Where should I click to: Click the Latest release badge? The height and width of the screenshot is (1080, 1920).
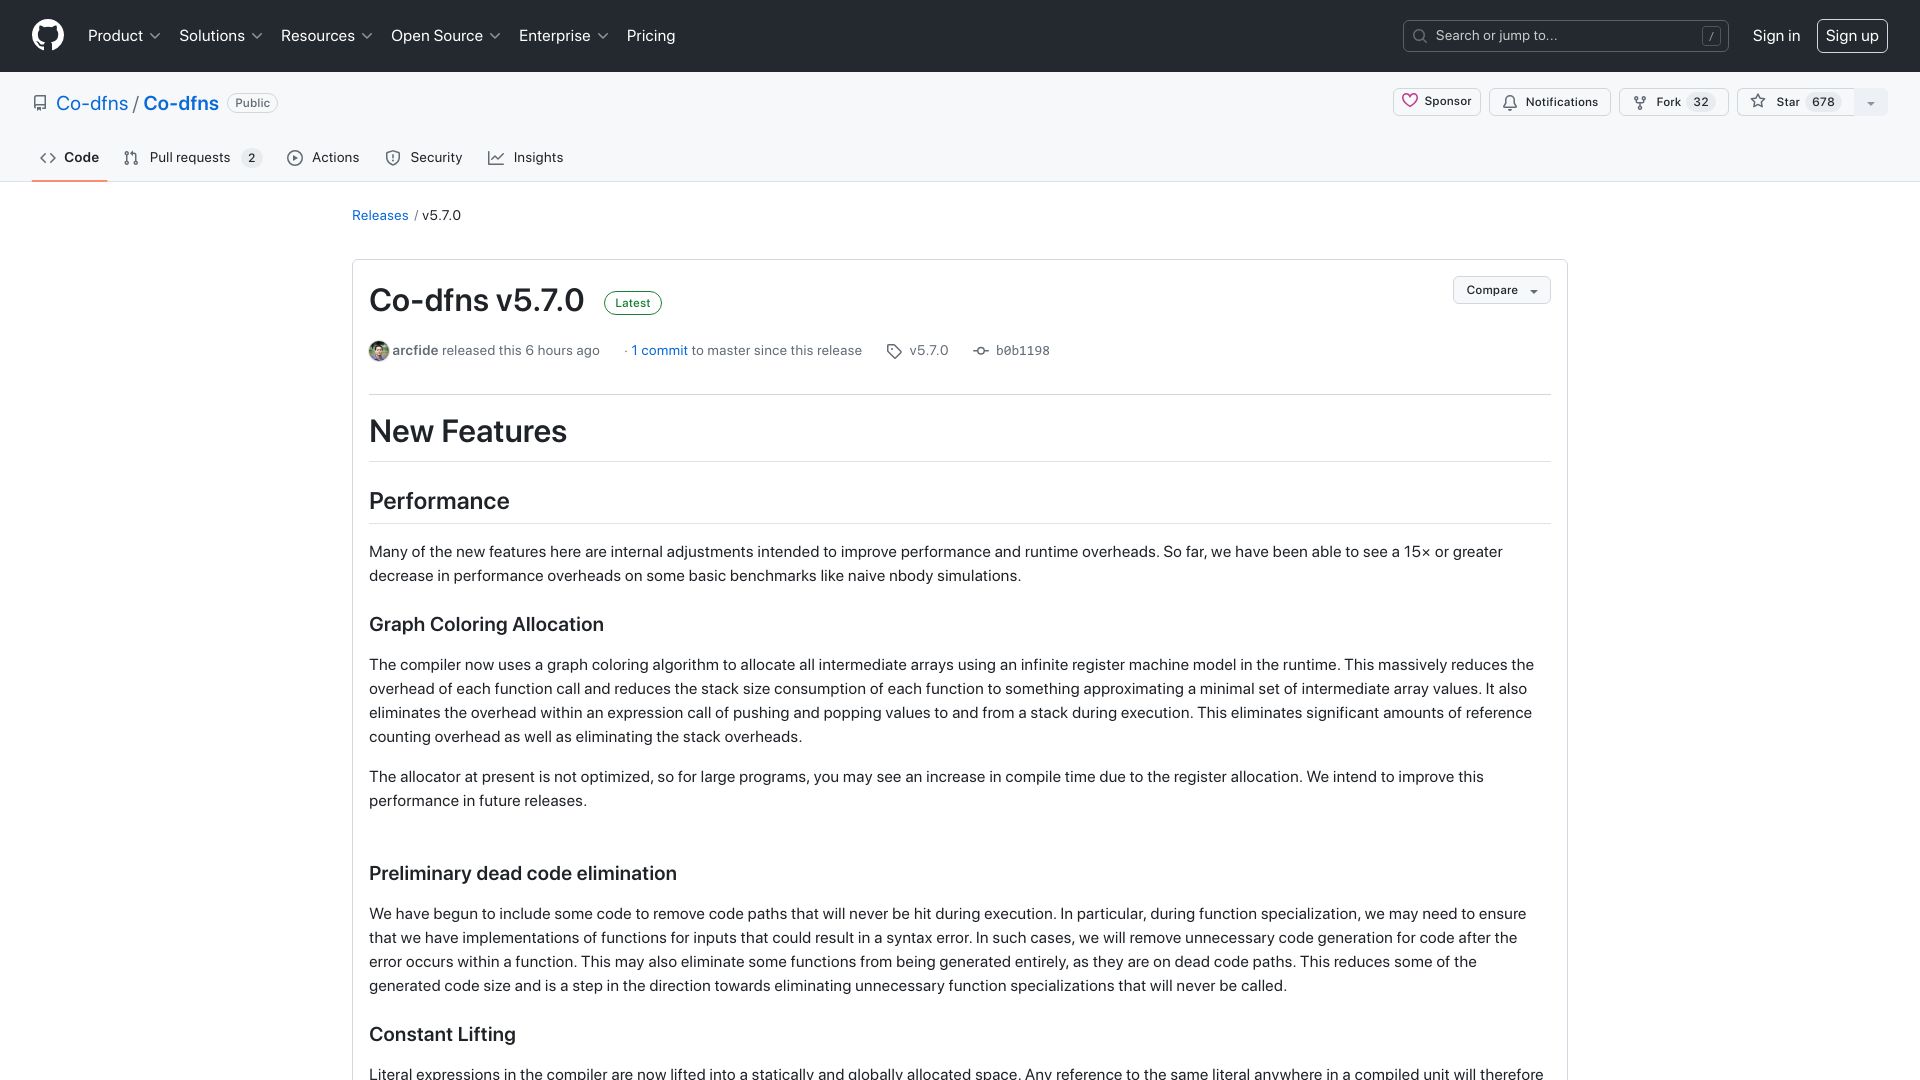click(x=632, y=303)
